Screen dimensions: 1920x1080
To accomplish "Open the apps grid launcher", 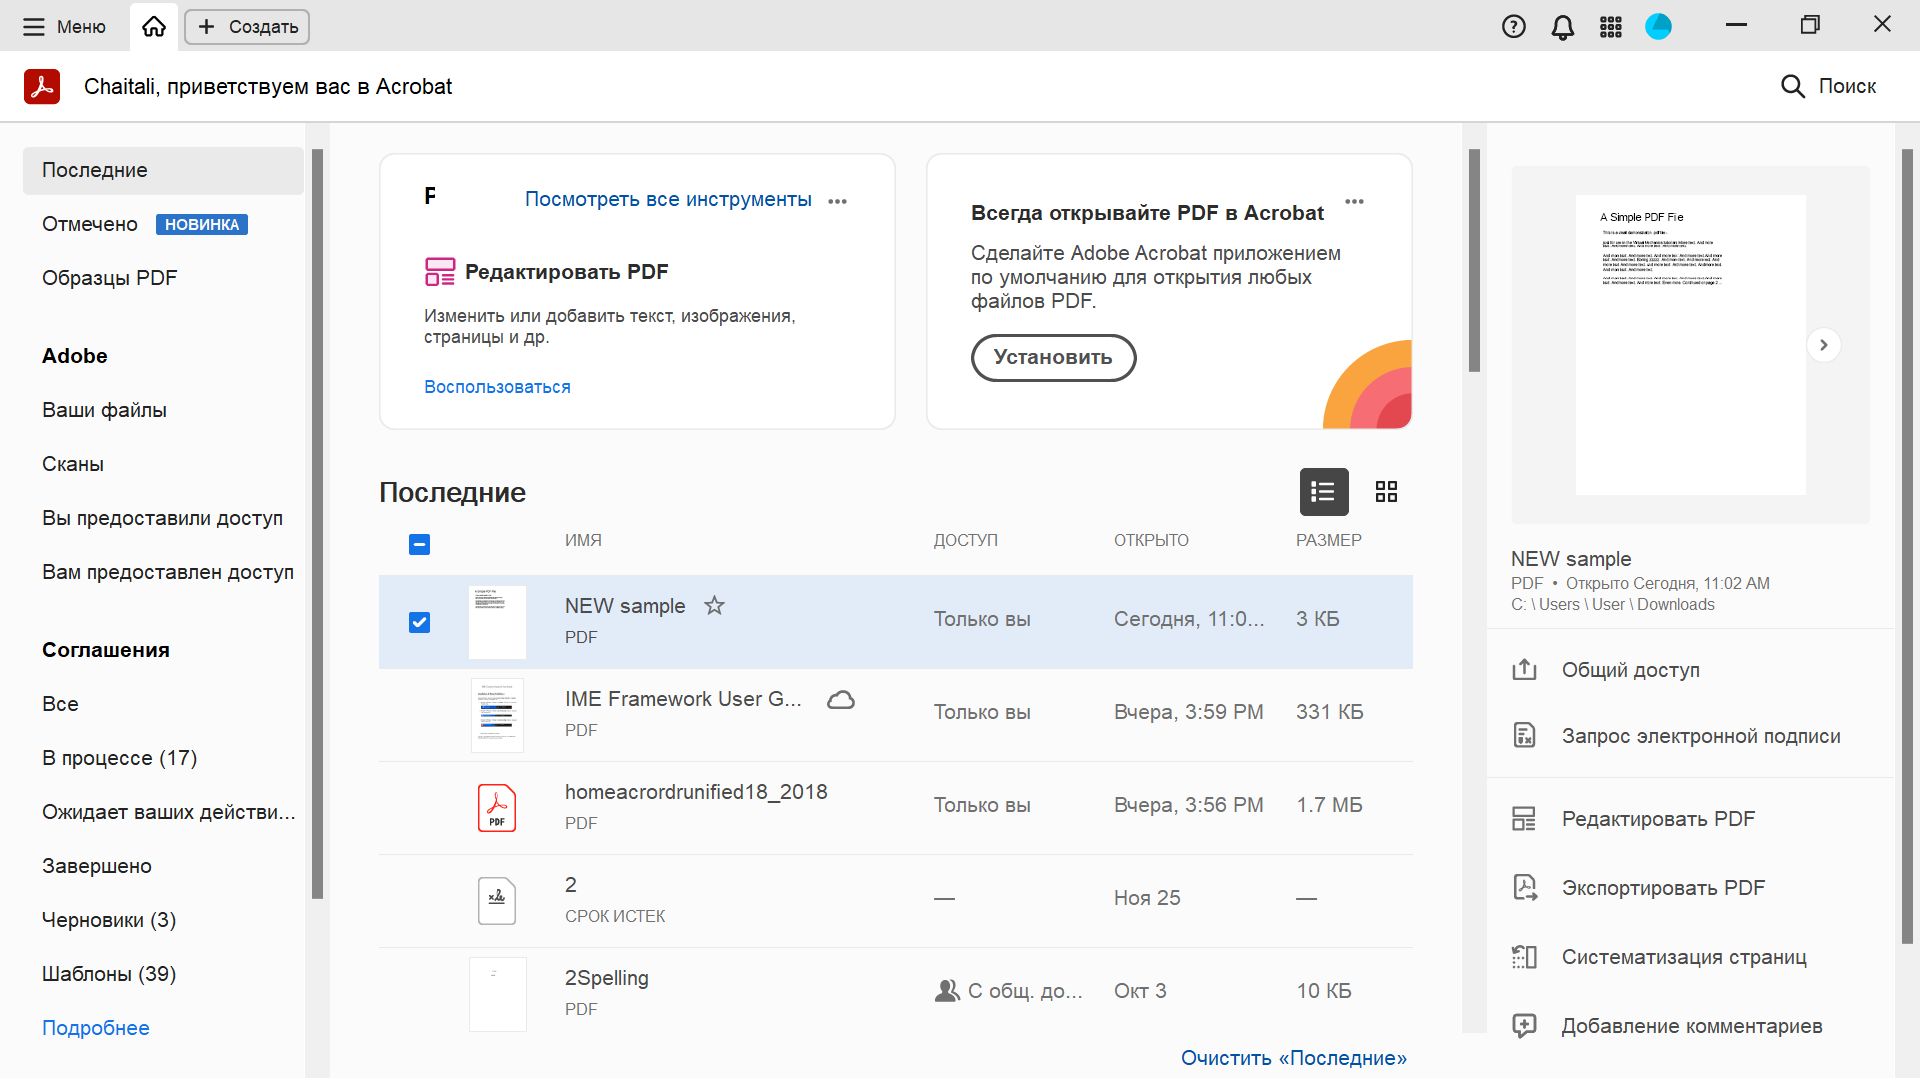I will (x=1610, y=27).
